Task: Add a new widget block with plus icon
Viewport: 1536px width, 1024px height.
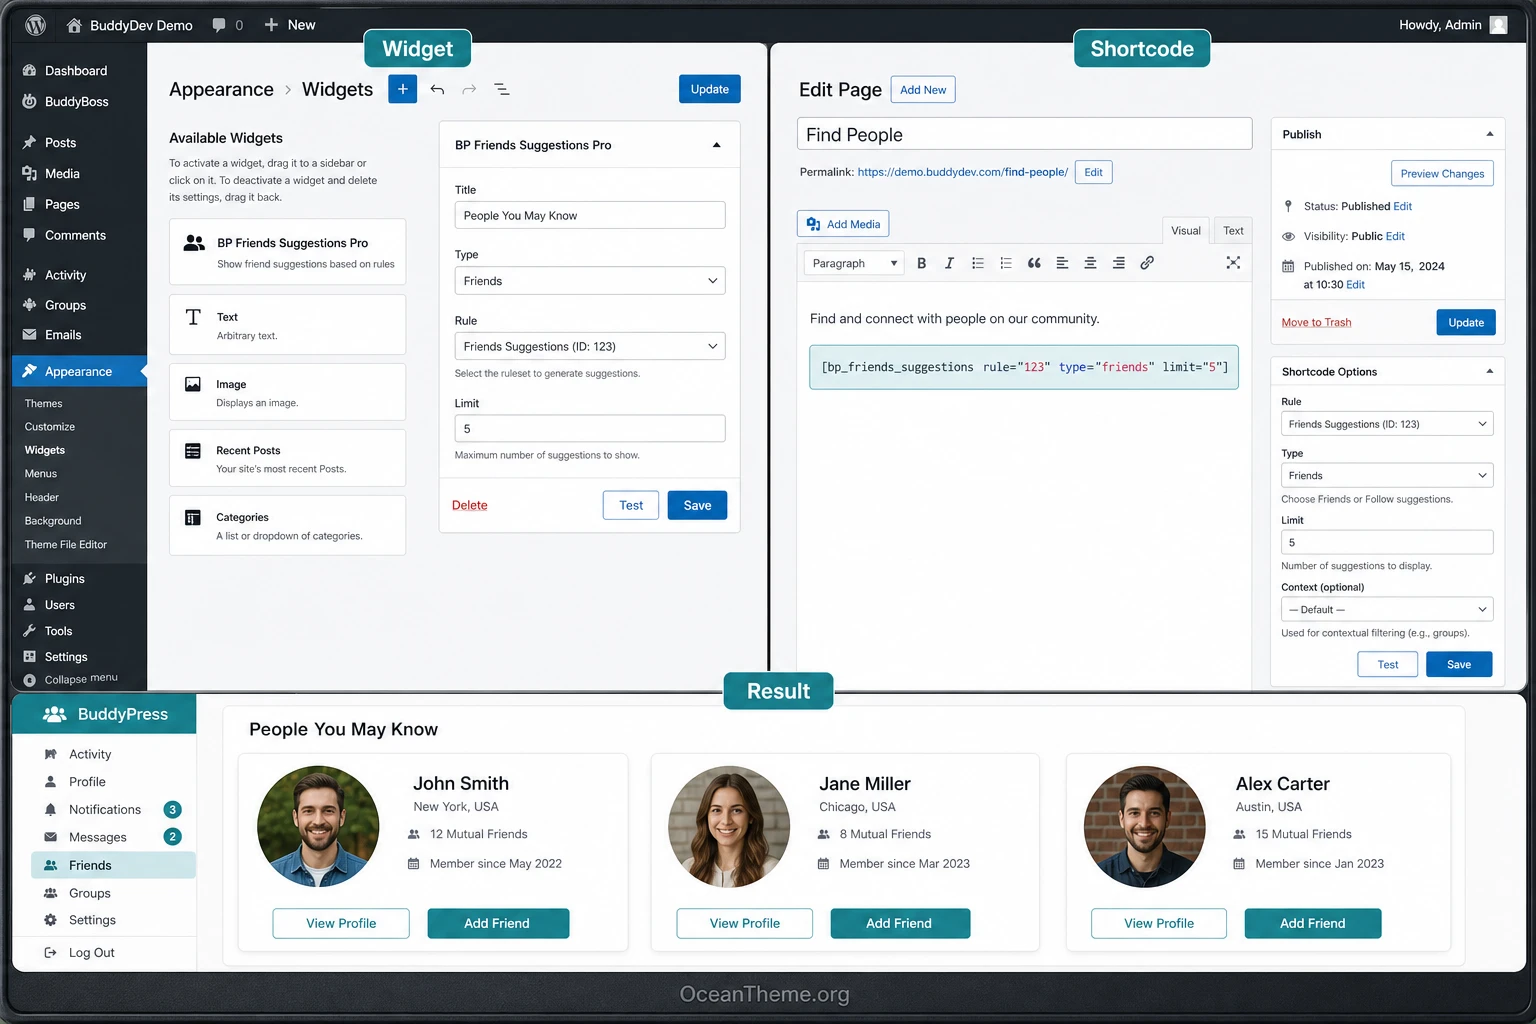Action: click(x=402, y=89)
